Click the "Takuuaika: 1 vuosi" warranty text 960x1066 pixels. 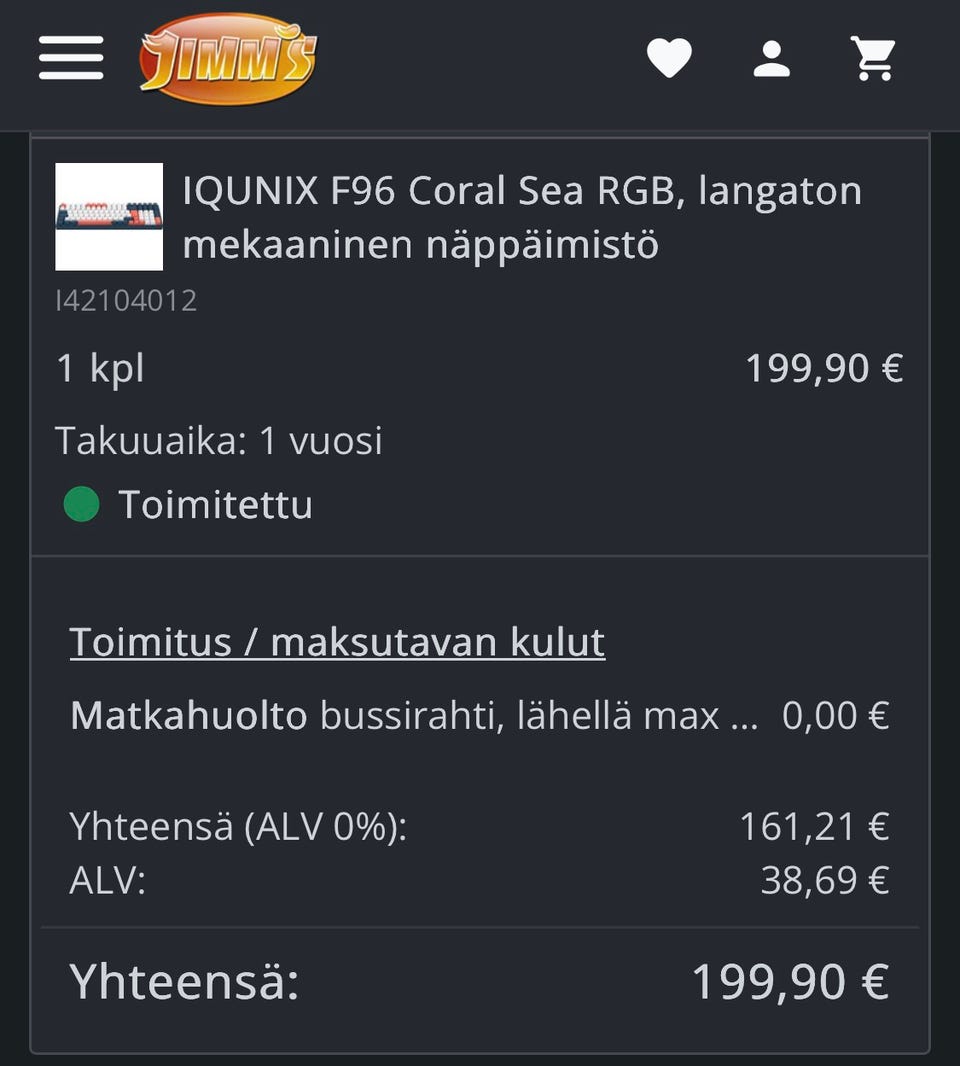[x=219, y=440]
